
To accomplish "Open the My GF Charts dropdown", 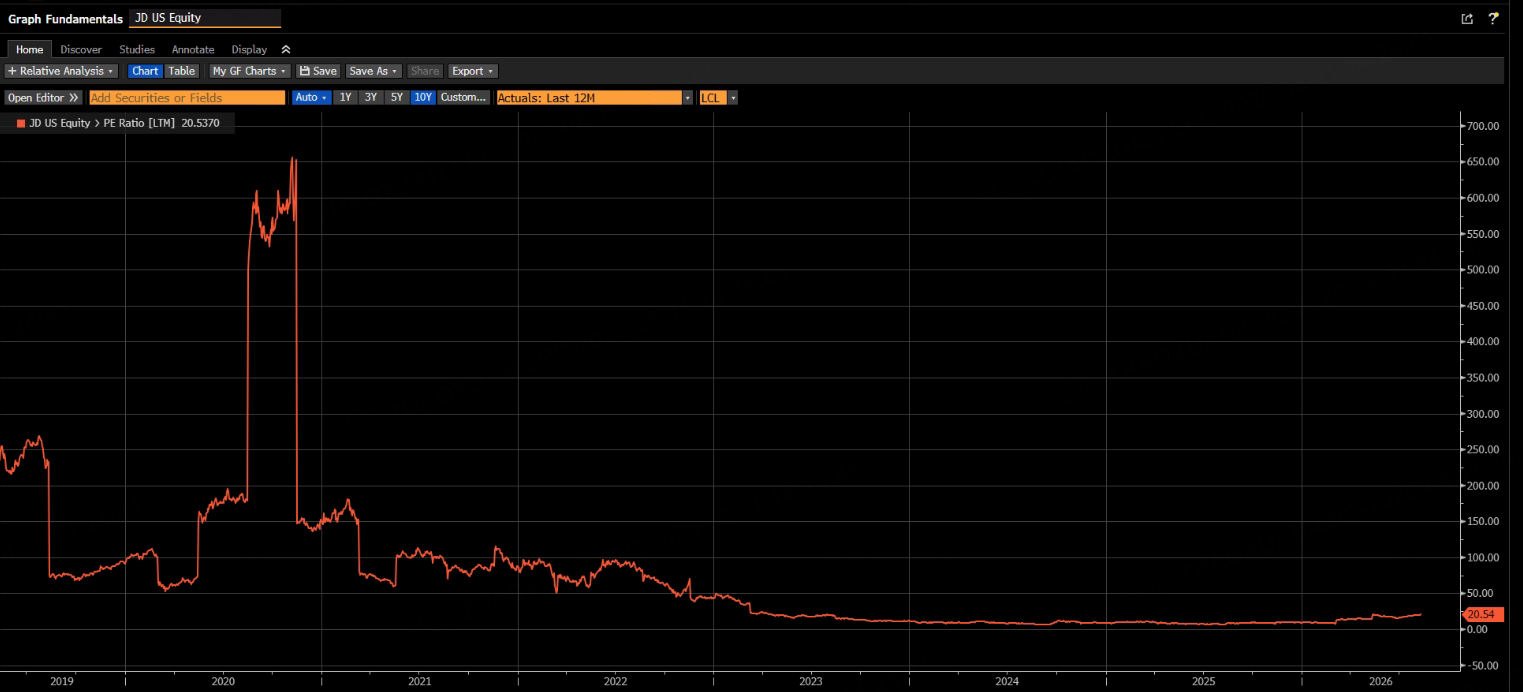I will (250, 71).
